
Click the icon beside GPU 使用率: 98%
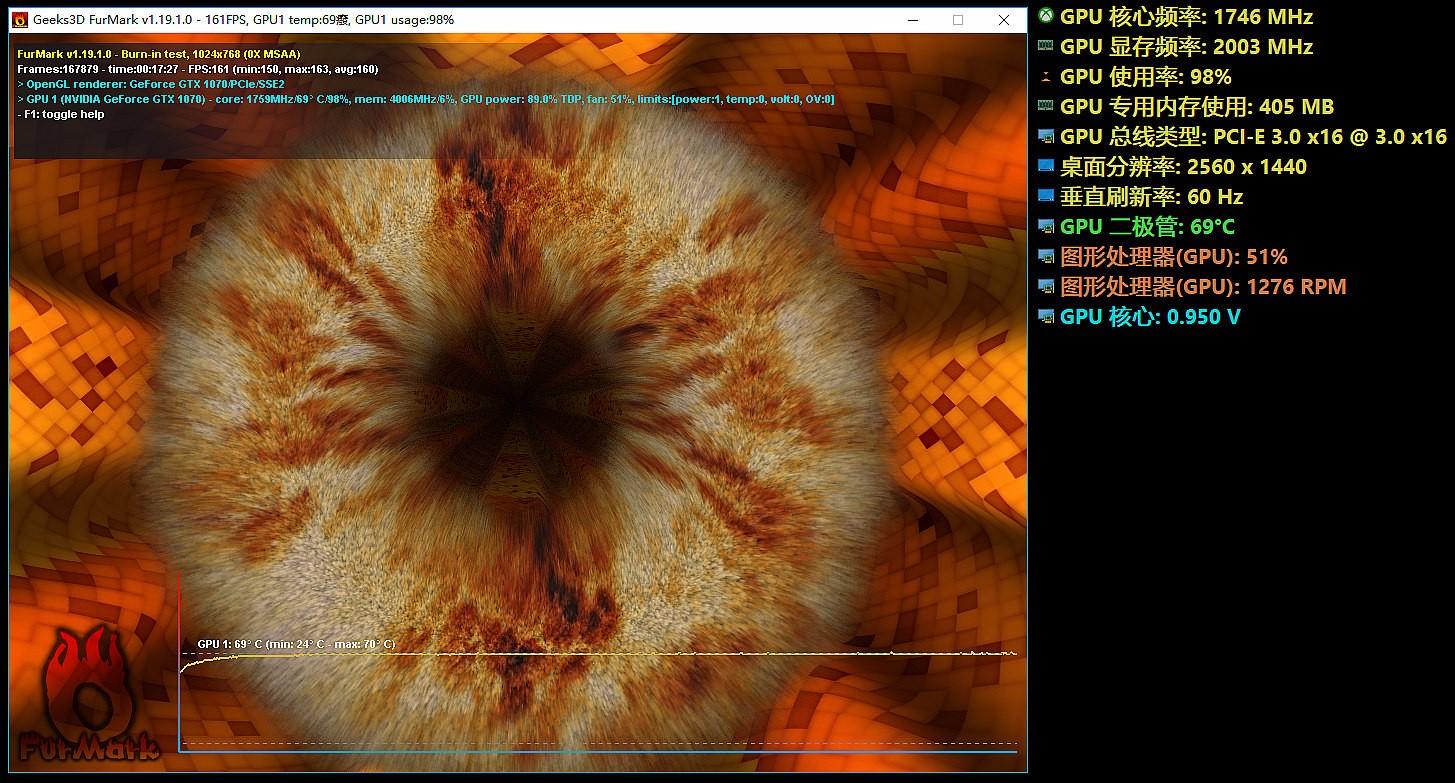point(1046,76)
